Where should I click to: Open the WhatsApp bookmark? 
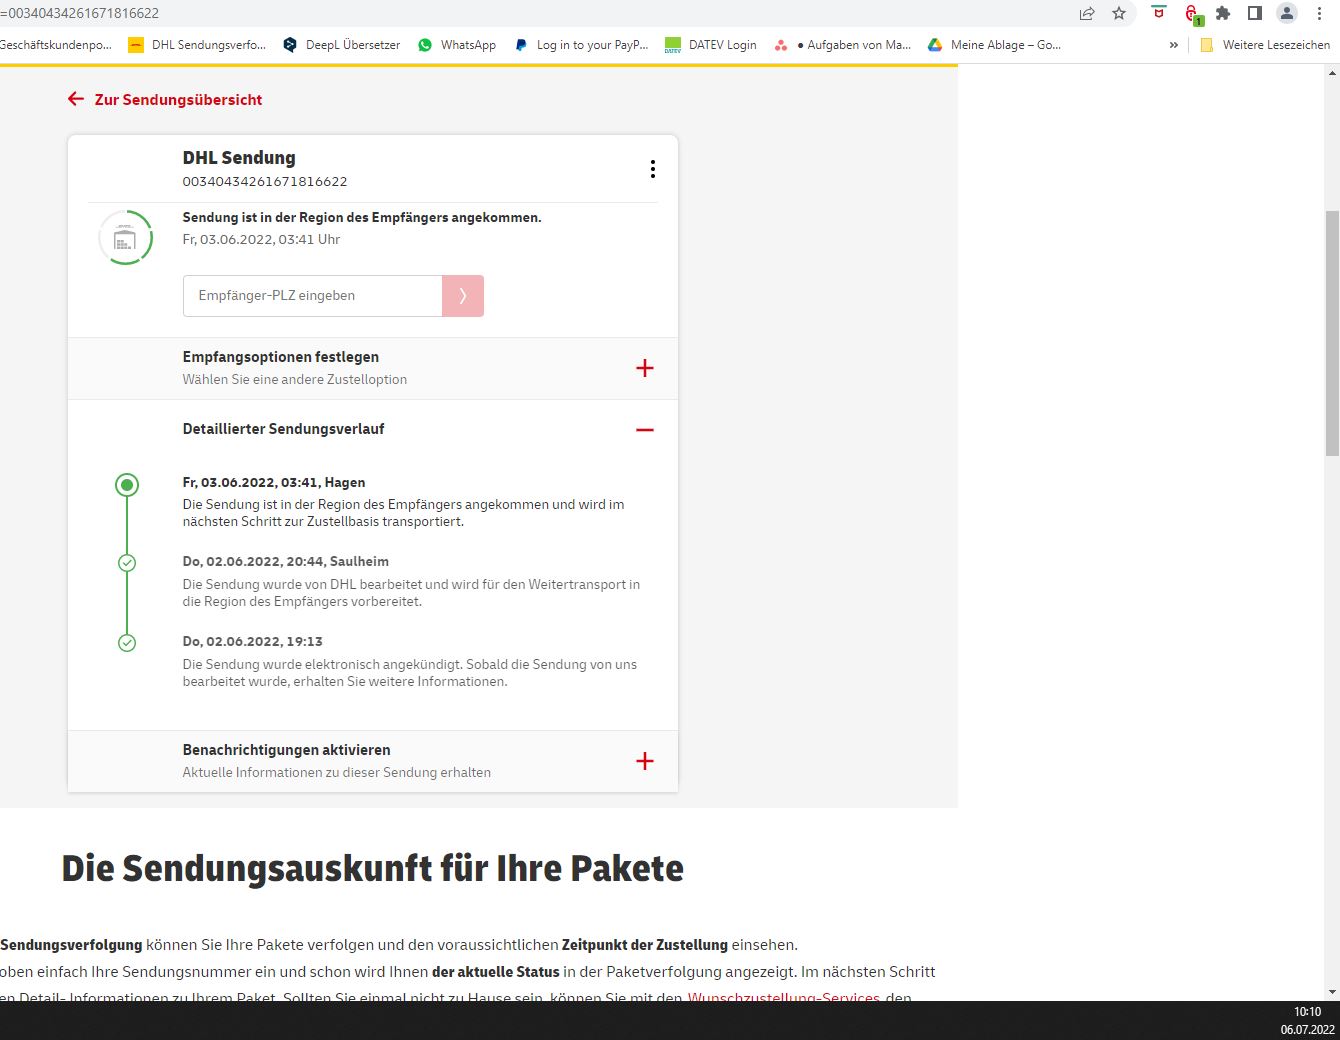tap(457, 45)
